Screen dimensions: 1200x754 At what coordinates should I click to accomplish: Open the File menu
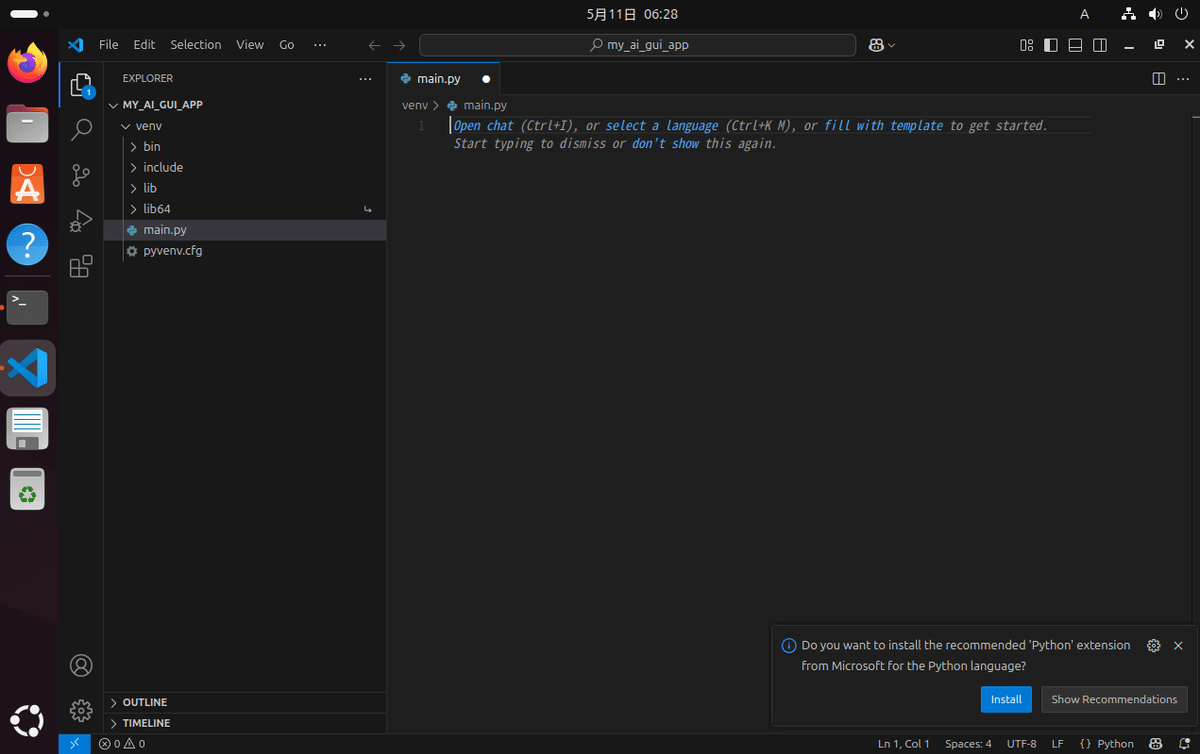[x=108, y=45]
